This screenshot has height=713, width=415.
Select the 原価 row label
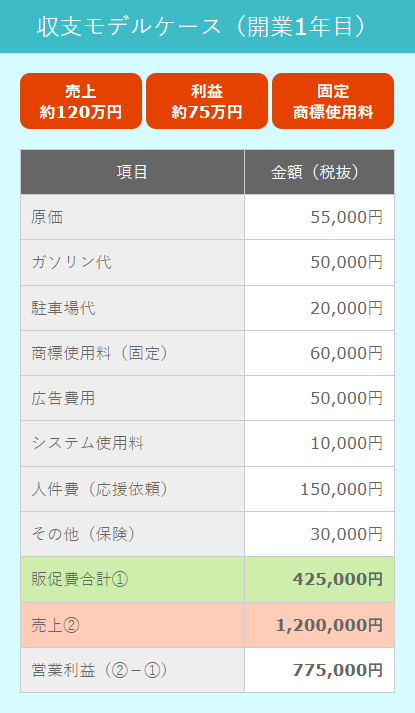point(47,217)
